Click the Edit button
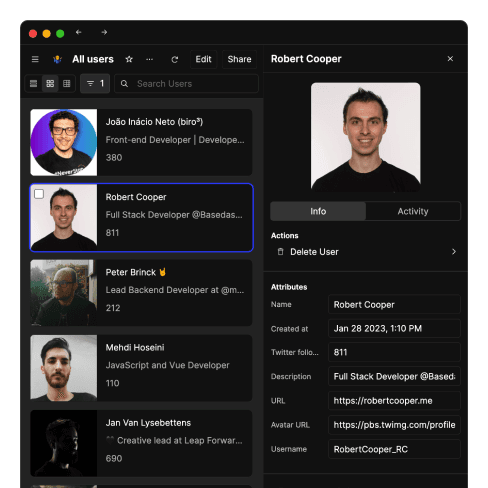This screenshot has height=488, width=488. click(x=203, y=59)
